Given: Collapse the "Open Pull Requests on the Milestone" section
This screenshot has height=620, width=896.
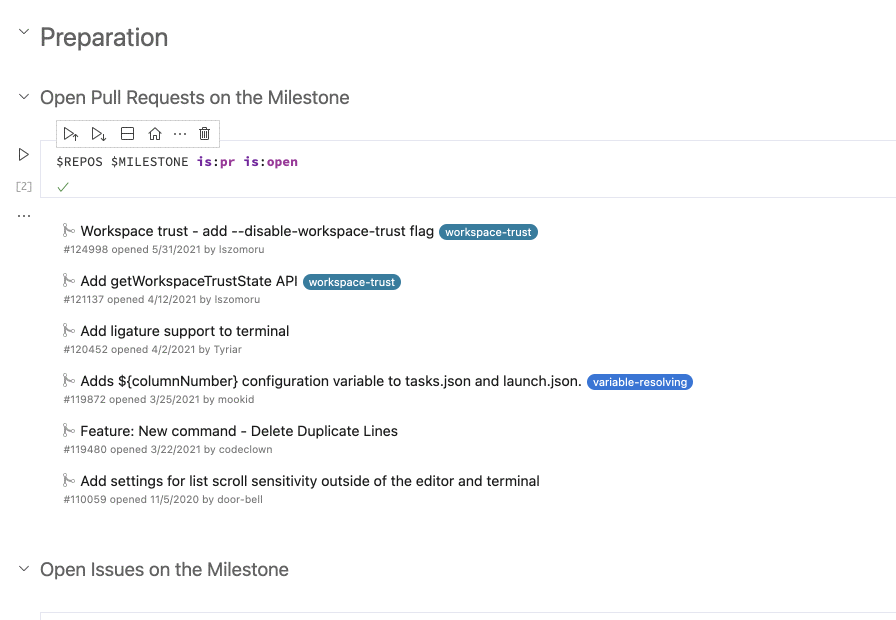Looking at the screenshot, I should tap(22, 97).
